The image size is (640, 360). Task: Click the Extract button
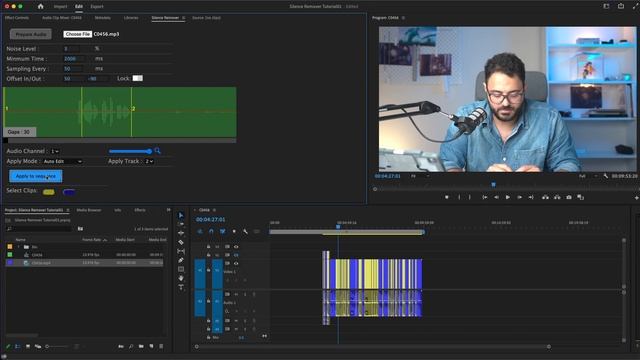[557, 197]
